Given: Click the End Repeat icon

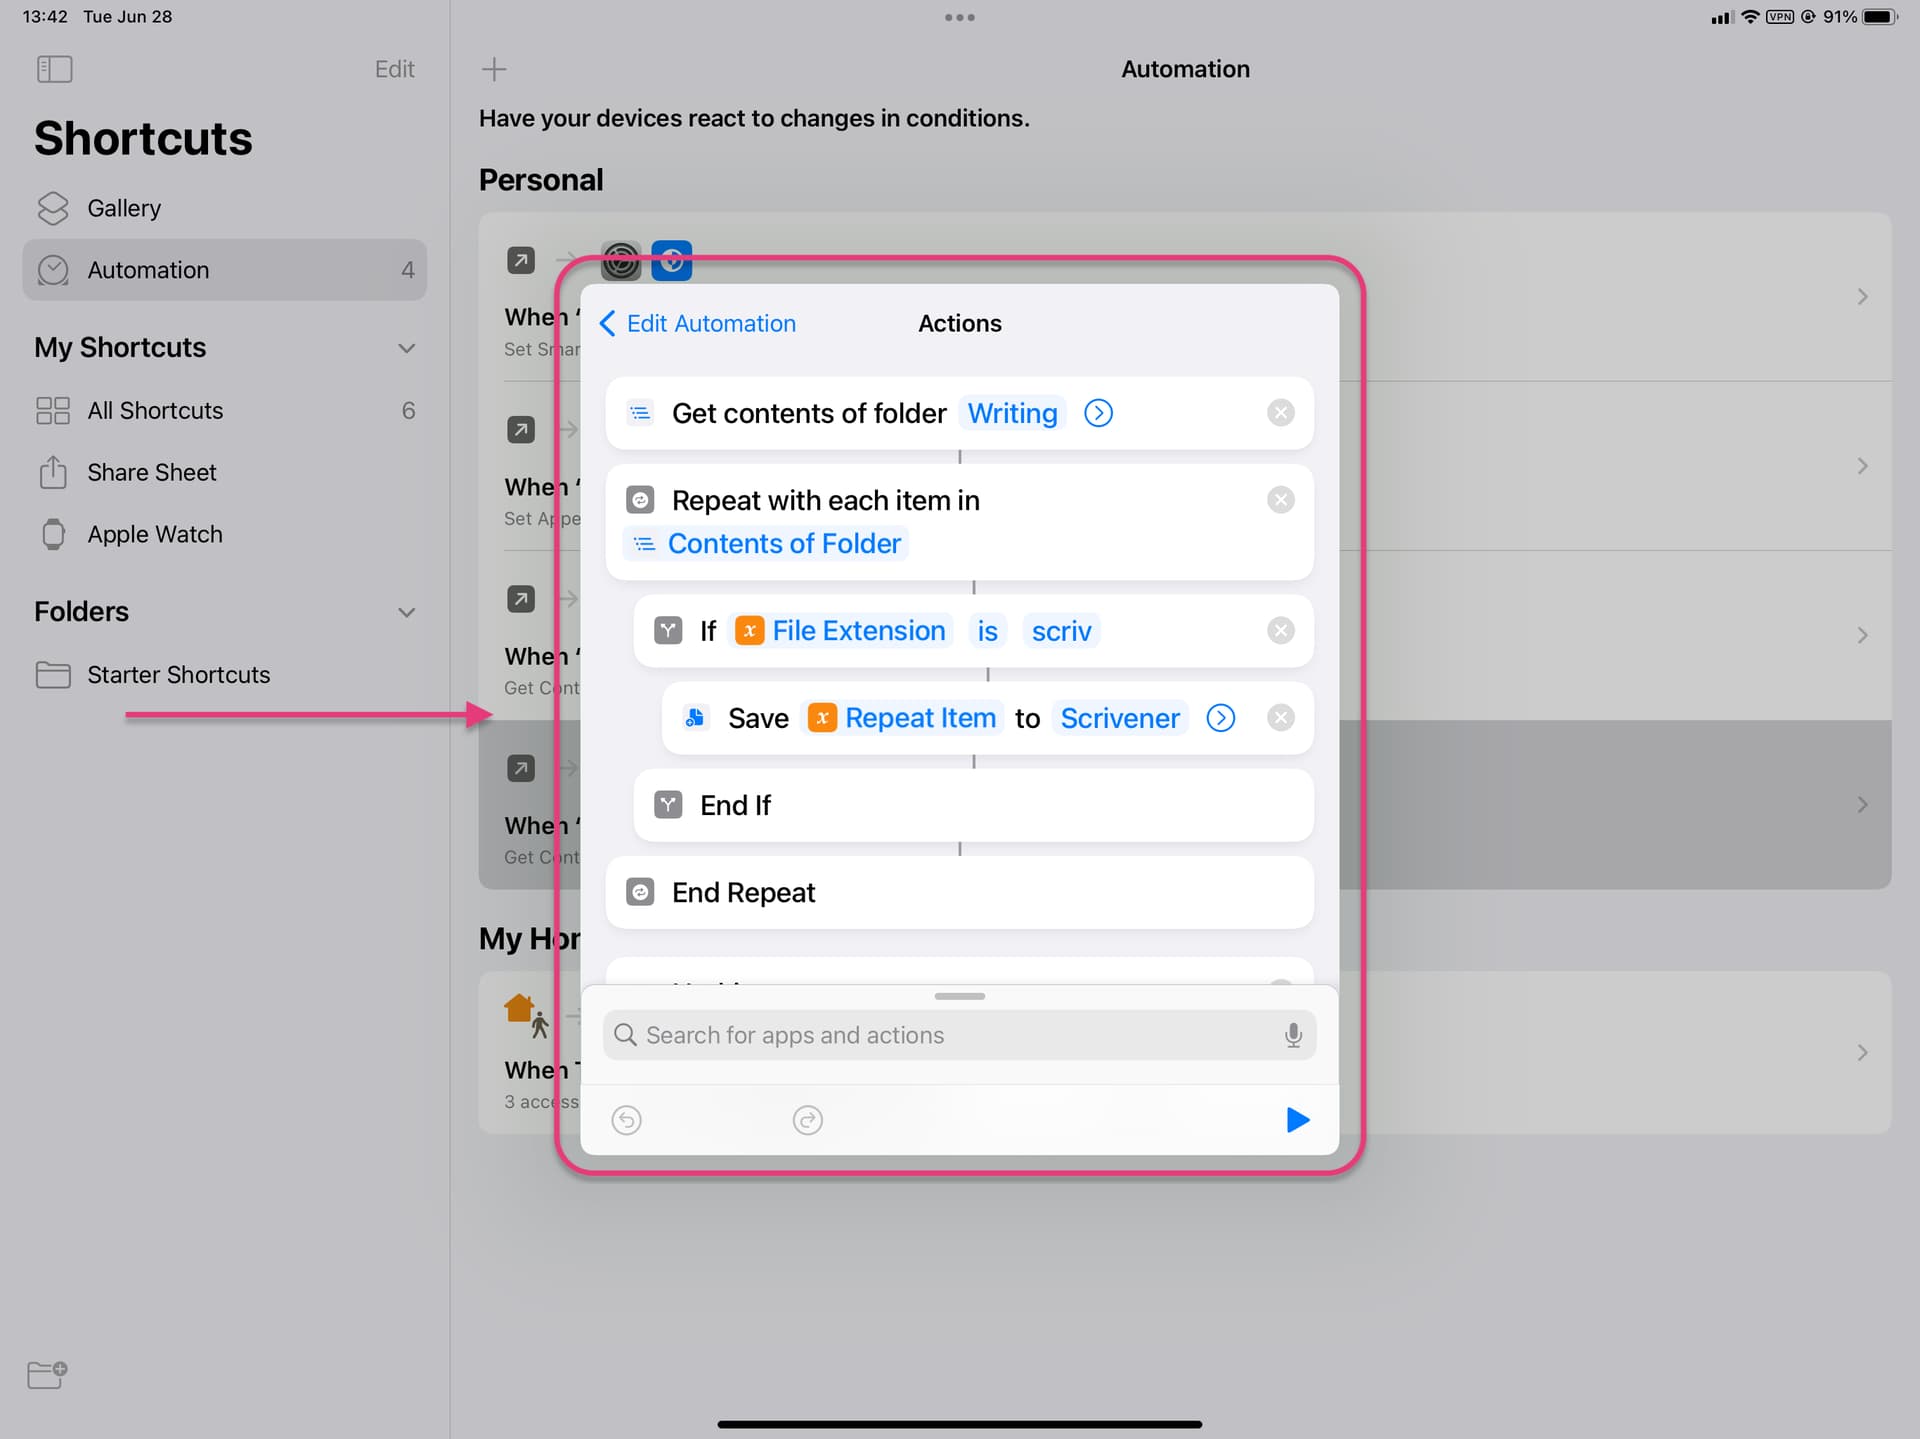Looking at the screenshot, I should (x=640, y=892).
